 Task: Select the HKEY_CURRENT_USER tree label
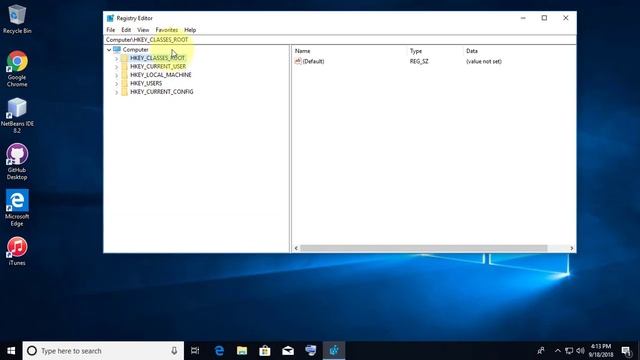158,67
